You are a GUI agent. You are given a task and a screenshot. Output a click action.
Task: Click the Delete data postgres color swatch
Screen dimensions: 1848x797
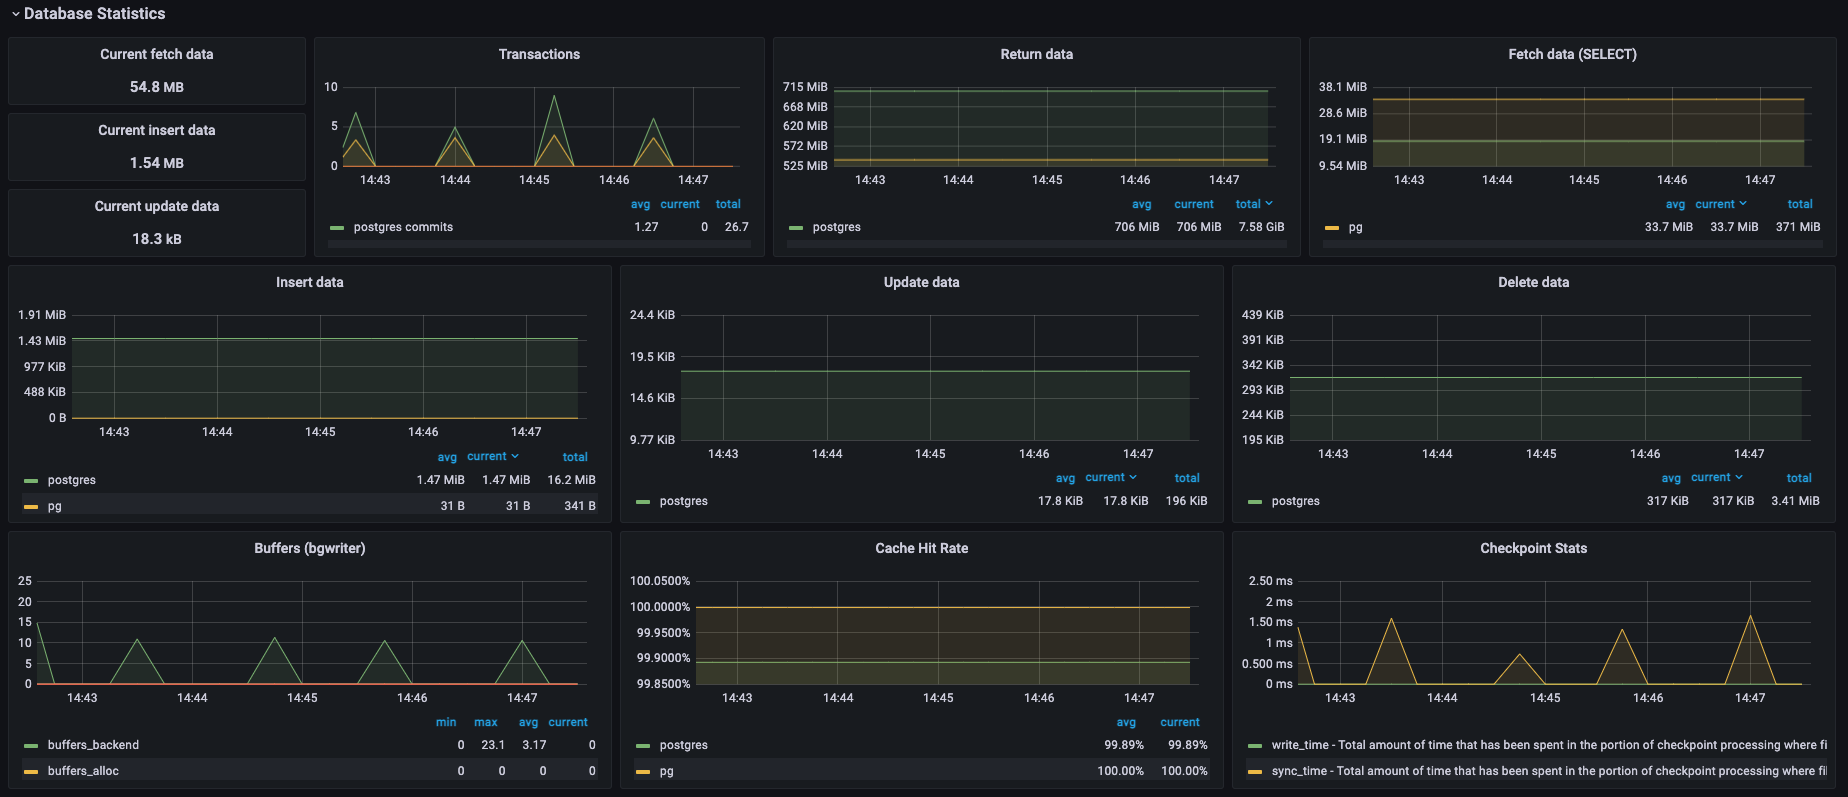tap(1255, 502)
